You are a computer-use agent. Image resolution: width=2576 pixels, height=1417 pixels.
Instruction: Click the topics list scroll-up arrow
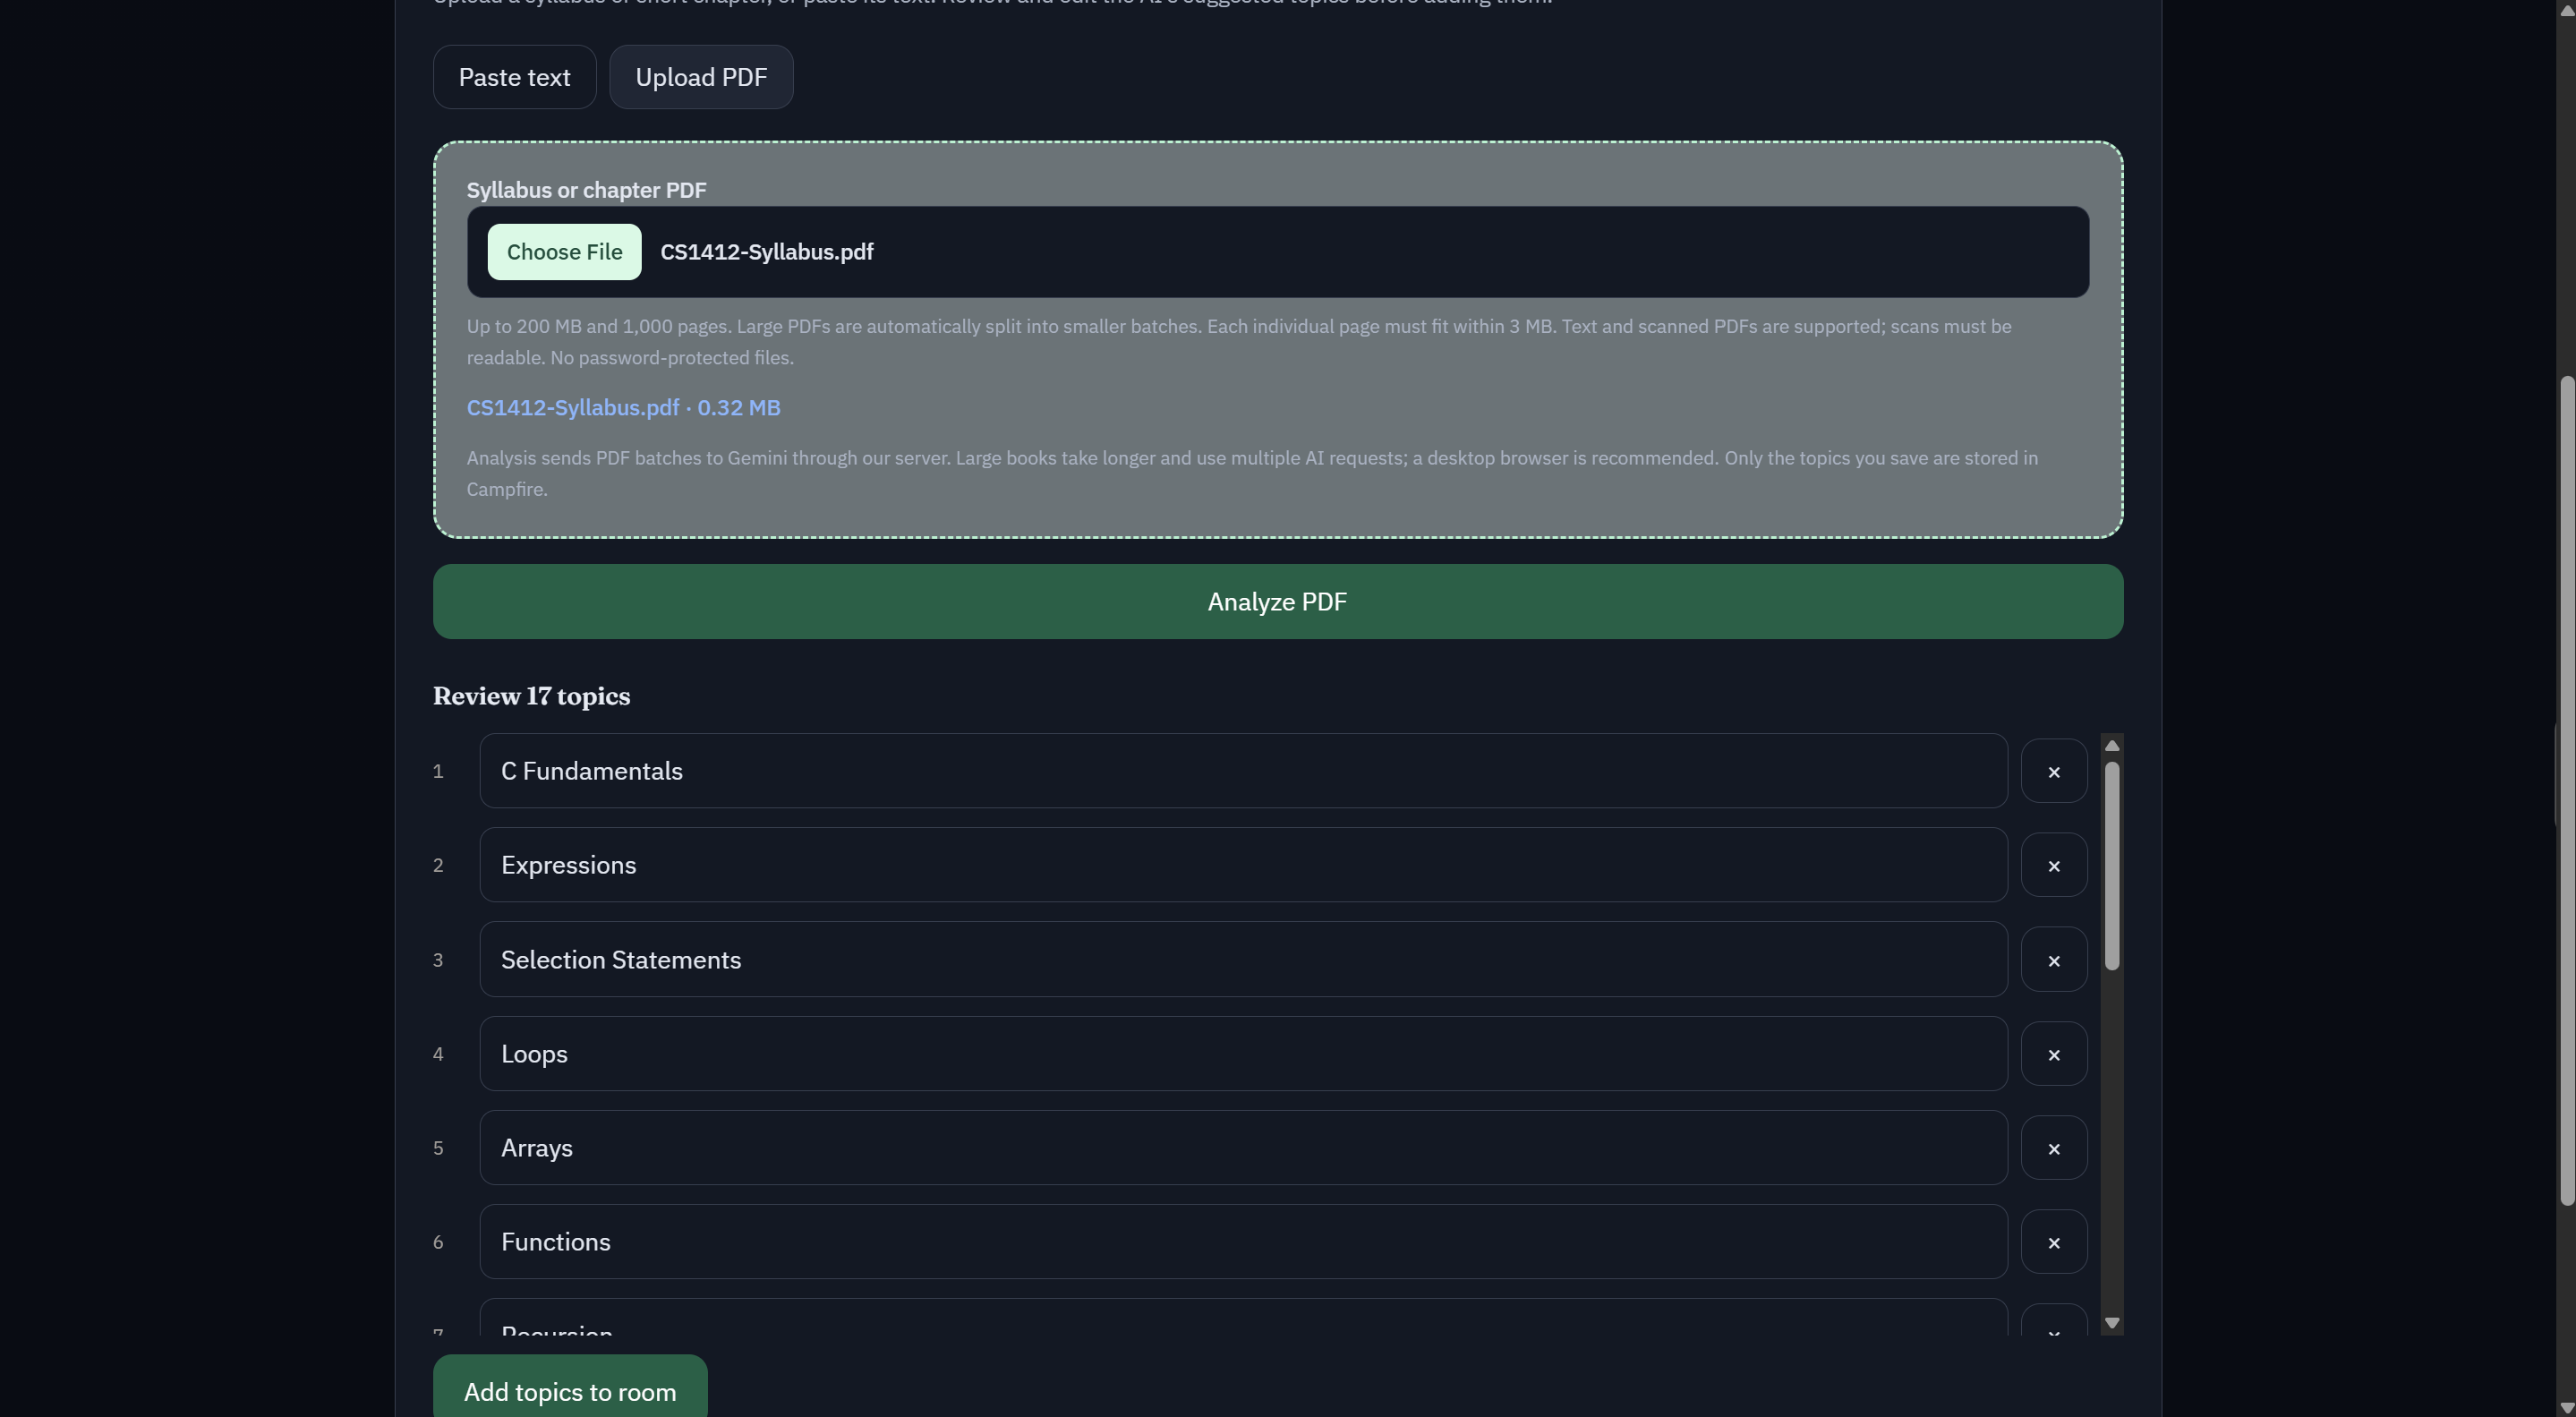pyautogui.click(x=2112, y=746)
